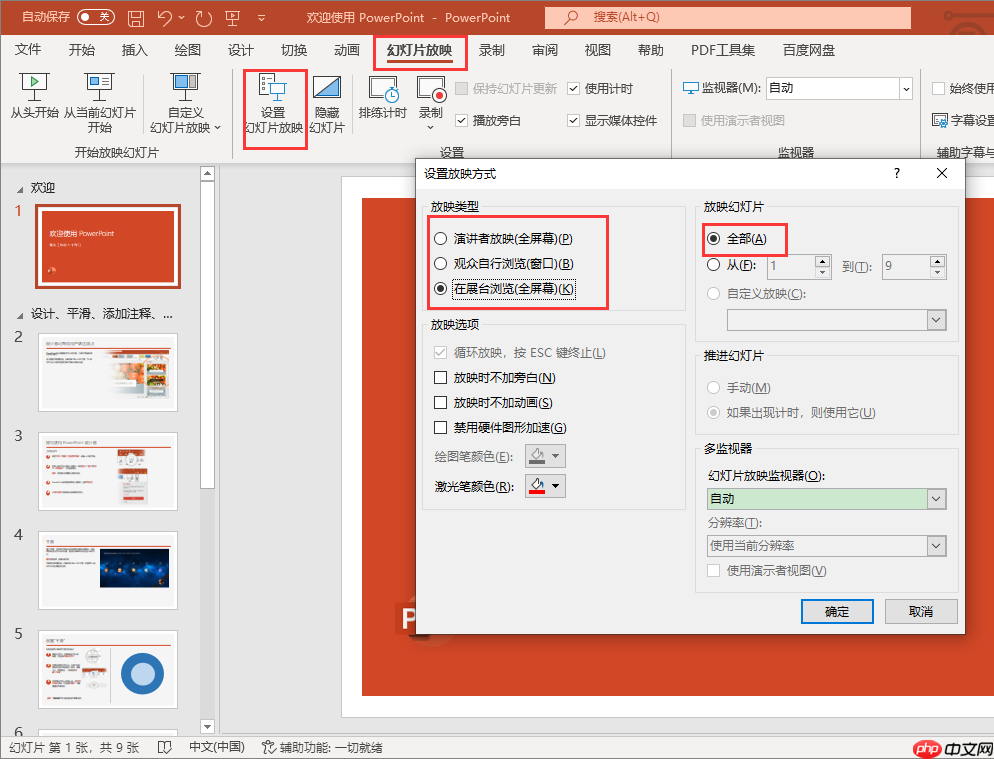This screenshot has width=994, height=759.
Task: Check 放映时不加动画 option
Action: coord(441,403)
